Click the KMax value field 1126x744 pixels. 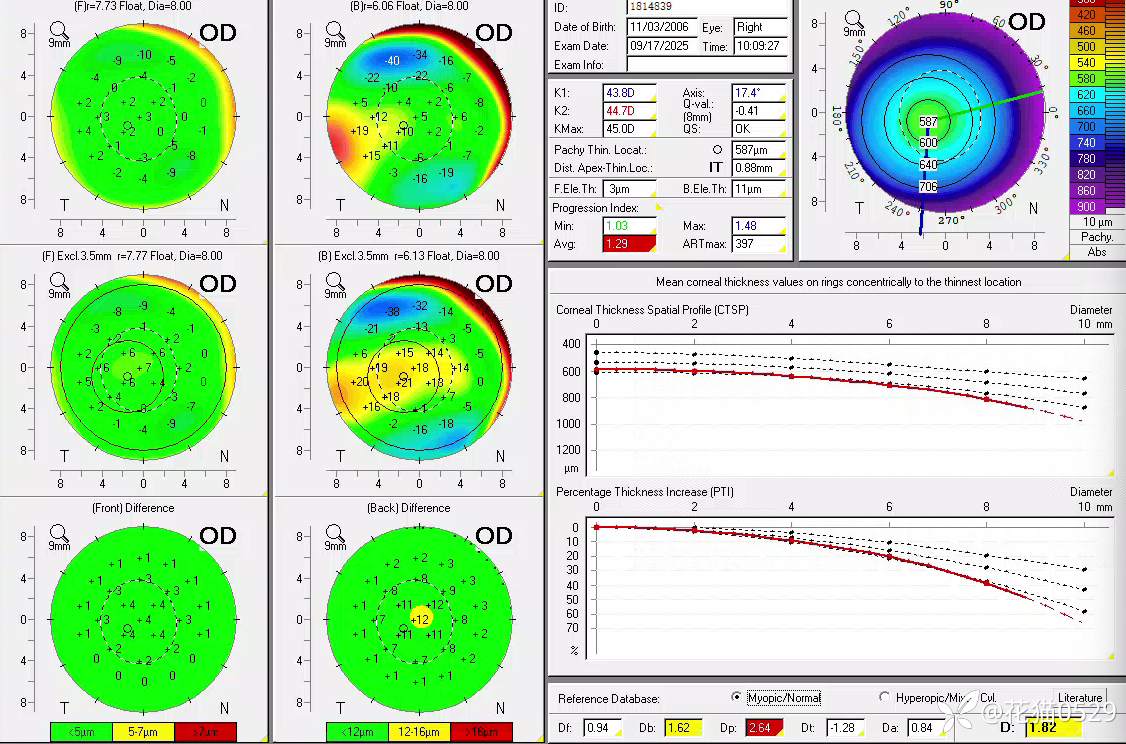click(x=628, y=128)
